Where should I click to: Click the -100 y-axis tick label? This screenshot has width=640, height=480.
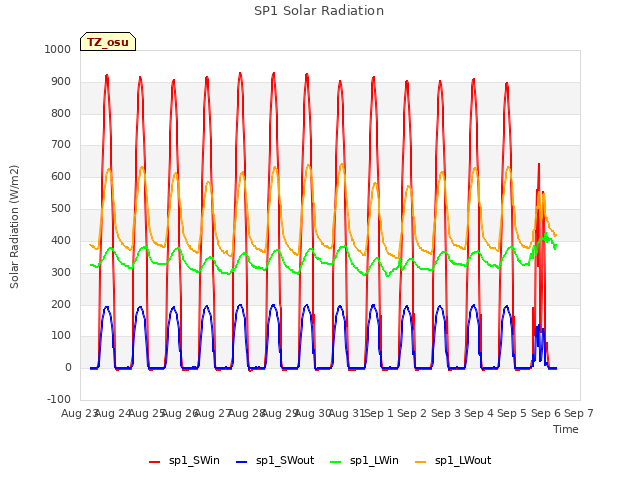click(x=59, y=399)
